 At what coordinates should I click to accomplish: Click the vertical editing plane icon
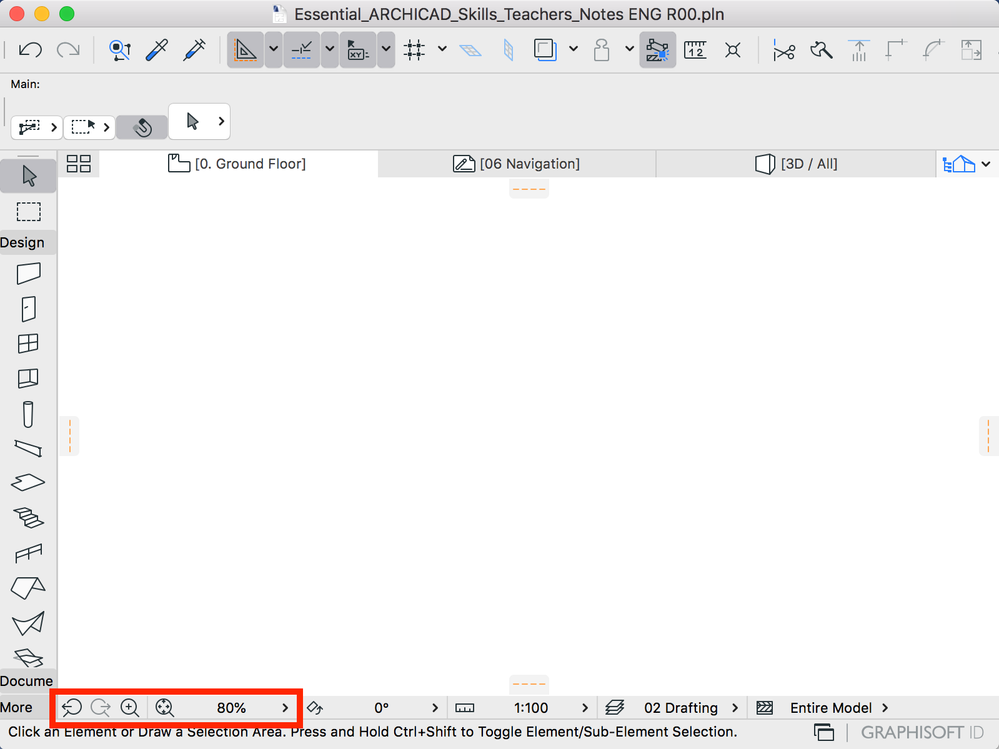click(x=508, y=50)
